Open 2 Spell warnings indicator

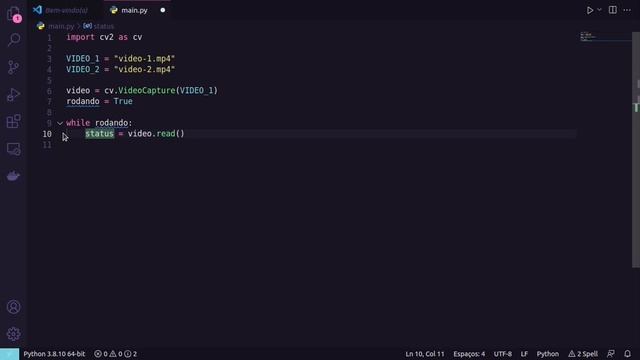[583, 354]
